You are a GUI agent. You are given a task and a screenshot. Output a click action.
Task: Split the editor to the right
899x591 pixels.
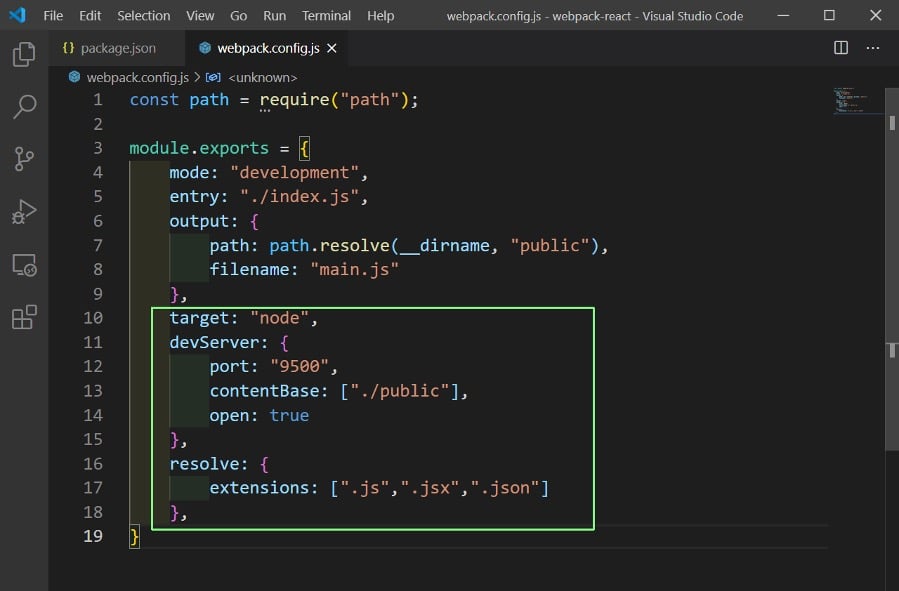pyautogui.click(x=841, y=48)
